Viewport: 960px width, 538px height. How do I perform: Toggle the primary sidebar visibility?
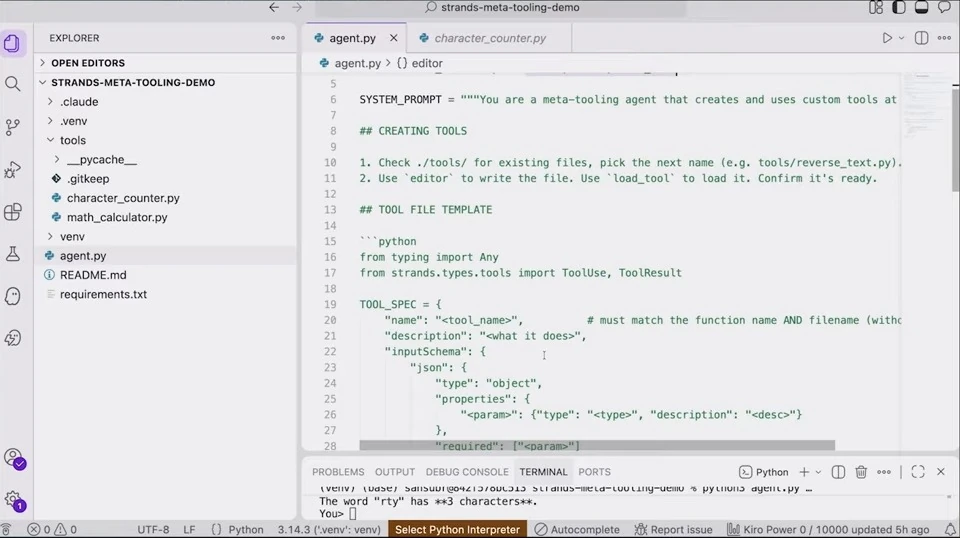tap(899, 7)
